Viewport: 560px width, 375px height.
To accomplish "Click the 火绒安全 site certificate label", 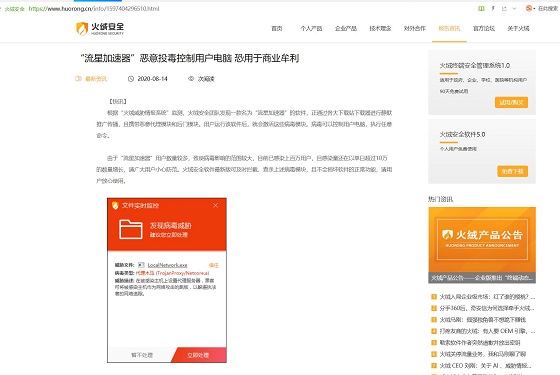I will click(x=14, y=9).
